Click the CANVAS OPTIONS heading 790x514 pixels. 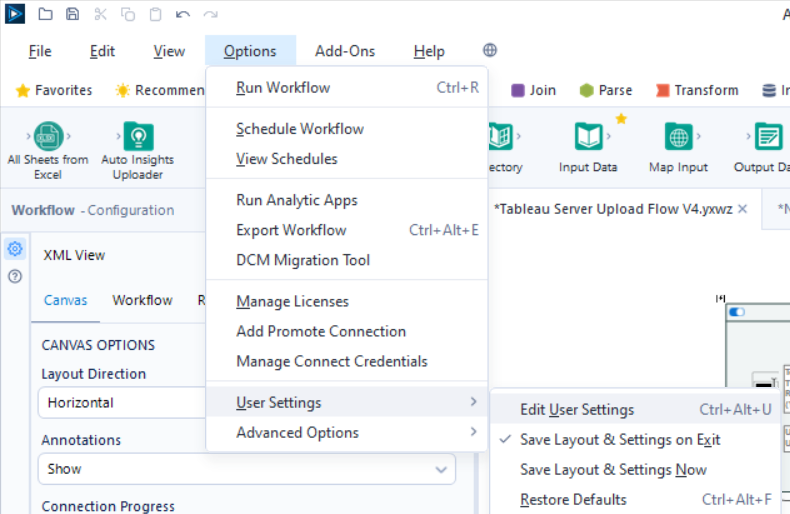(x=98, y=345)
